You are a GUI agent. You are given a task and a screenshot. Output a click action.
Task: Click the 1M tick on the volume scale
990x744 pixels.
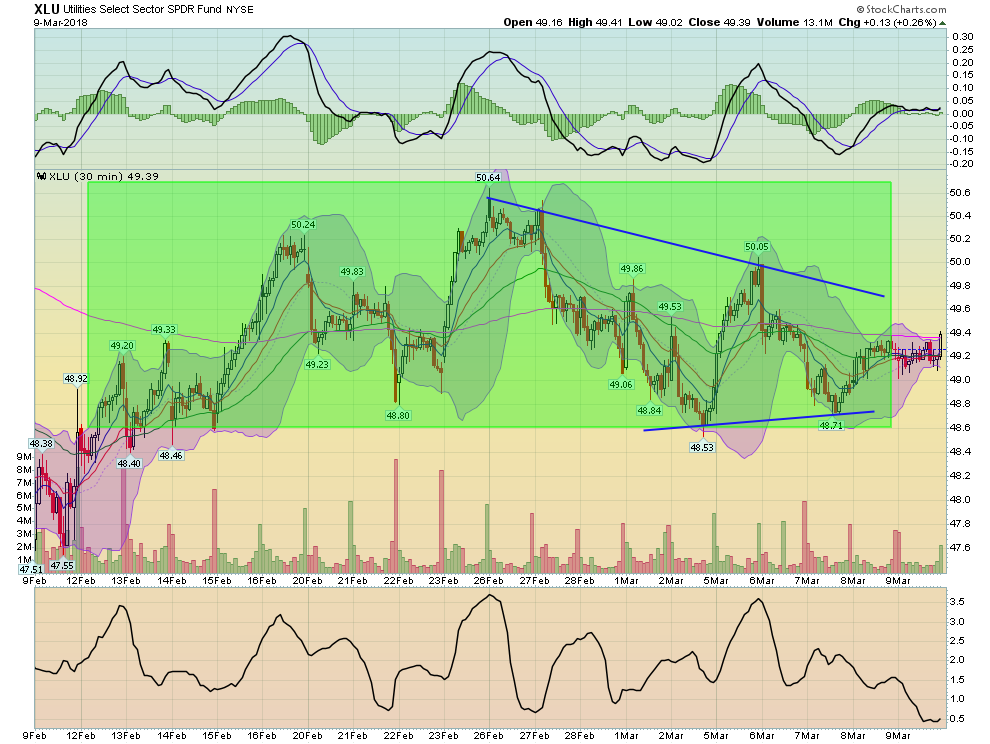24,560
